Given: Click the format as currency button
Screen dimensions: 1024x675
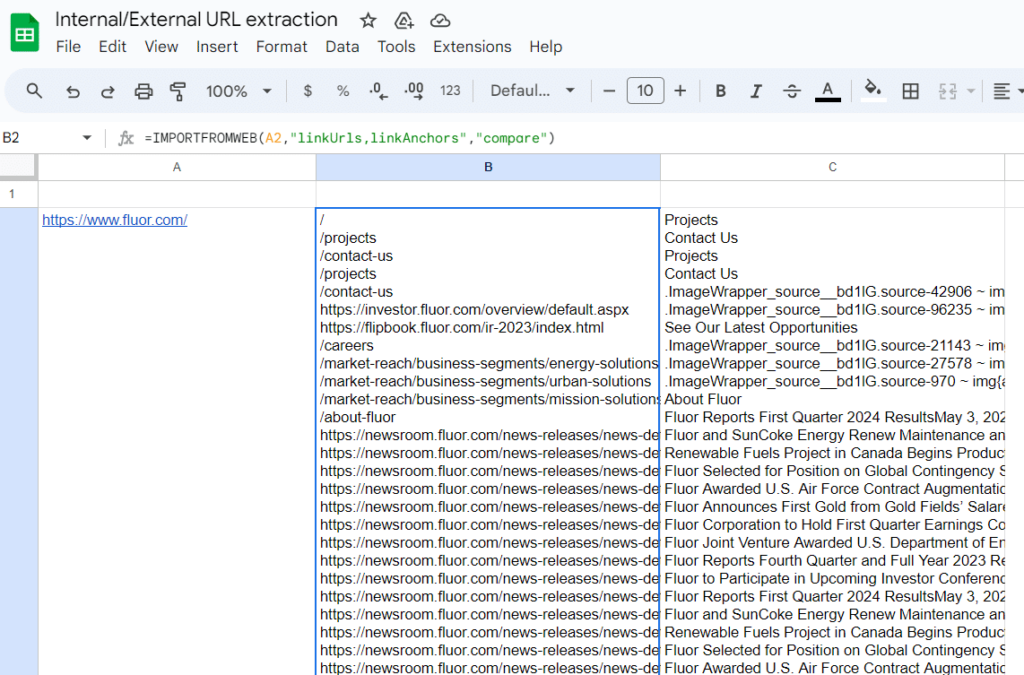Looking at the screenshot, I should click(307, 91).
